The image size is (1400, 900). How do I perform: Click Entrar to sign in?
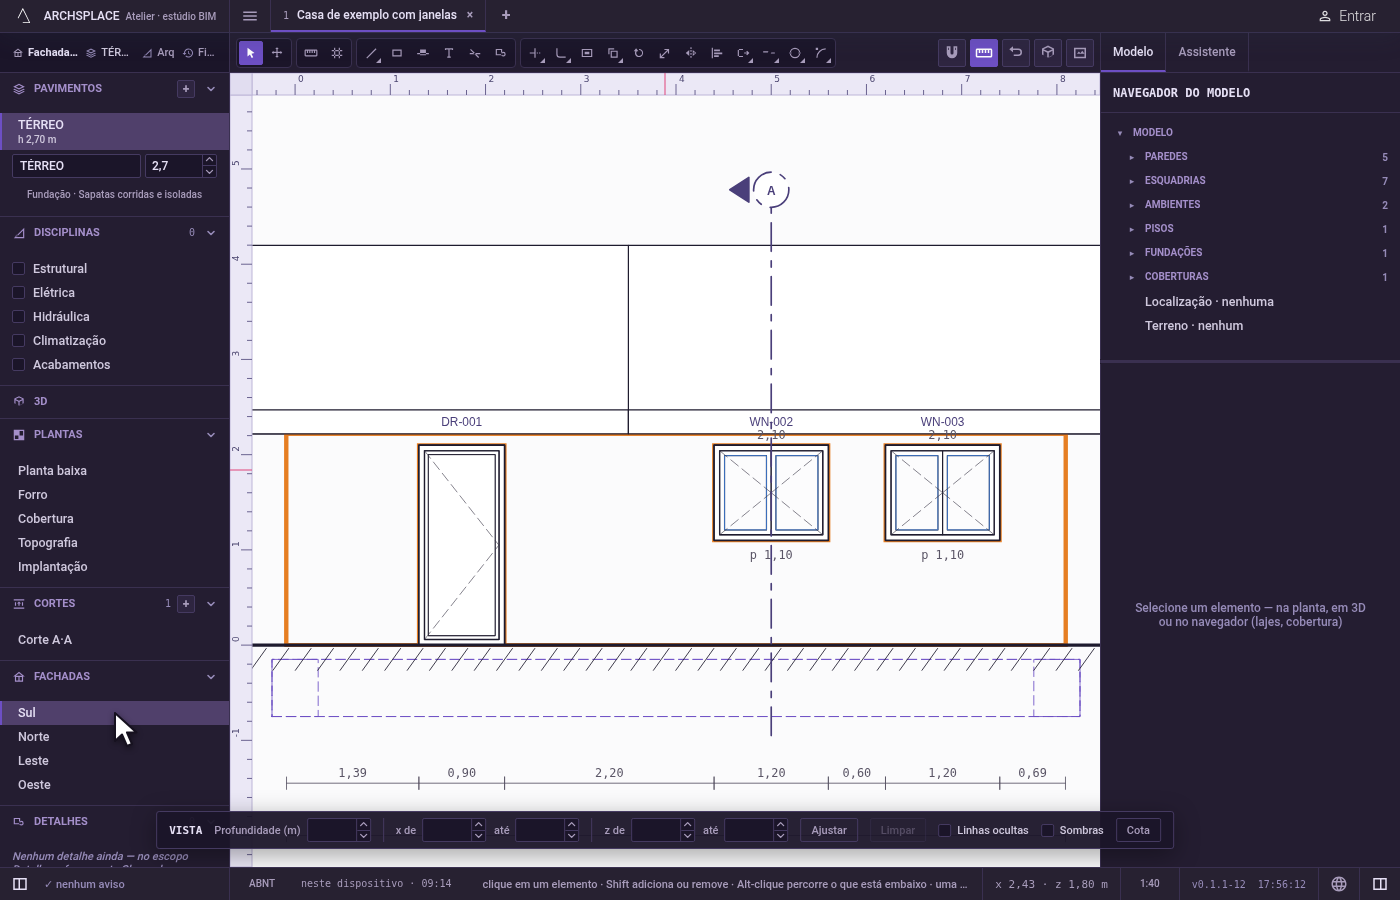[1346, 16]
